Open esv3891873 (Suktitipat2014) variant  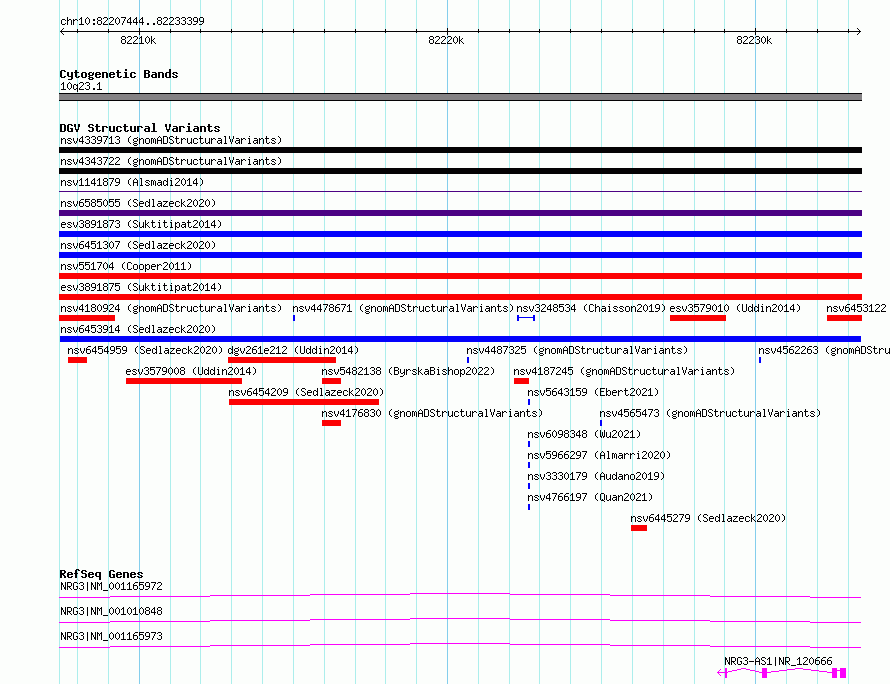(141, 224)
